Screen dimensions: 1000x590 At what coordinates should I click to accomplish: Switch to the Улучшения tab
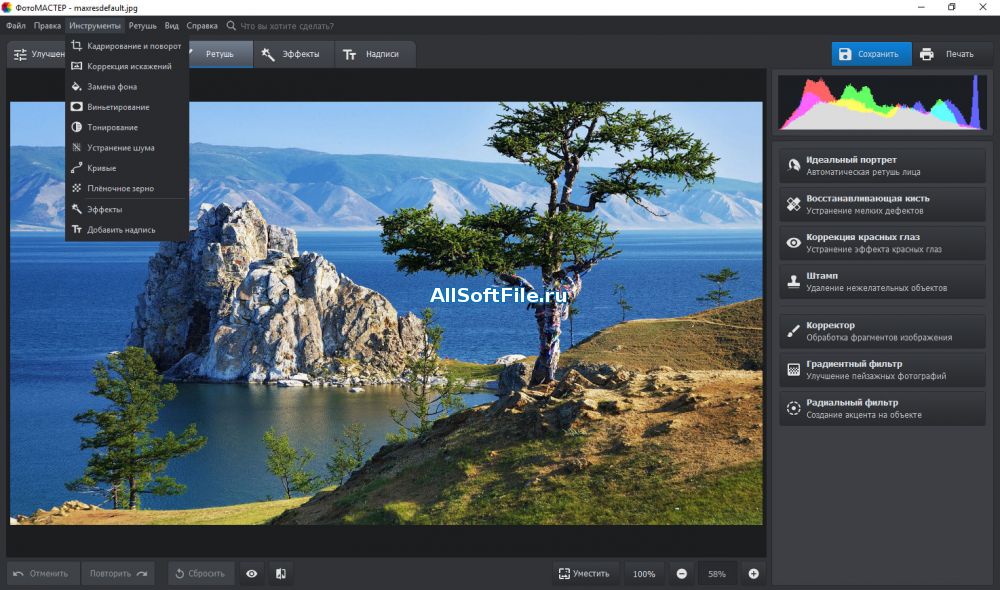coord(36,54)
